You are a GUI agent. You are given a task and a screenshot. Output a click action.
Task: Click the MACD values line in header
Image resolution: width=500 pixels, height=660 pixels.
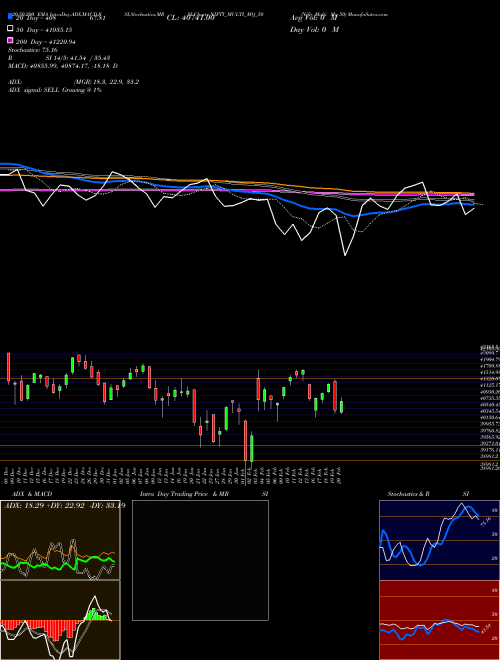pyautogui.click(x=63, y=66)
